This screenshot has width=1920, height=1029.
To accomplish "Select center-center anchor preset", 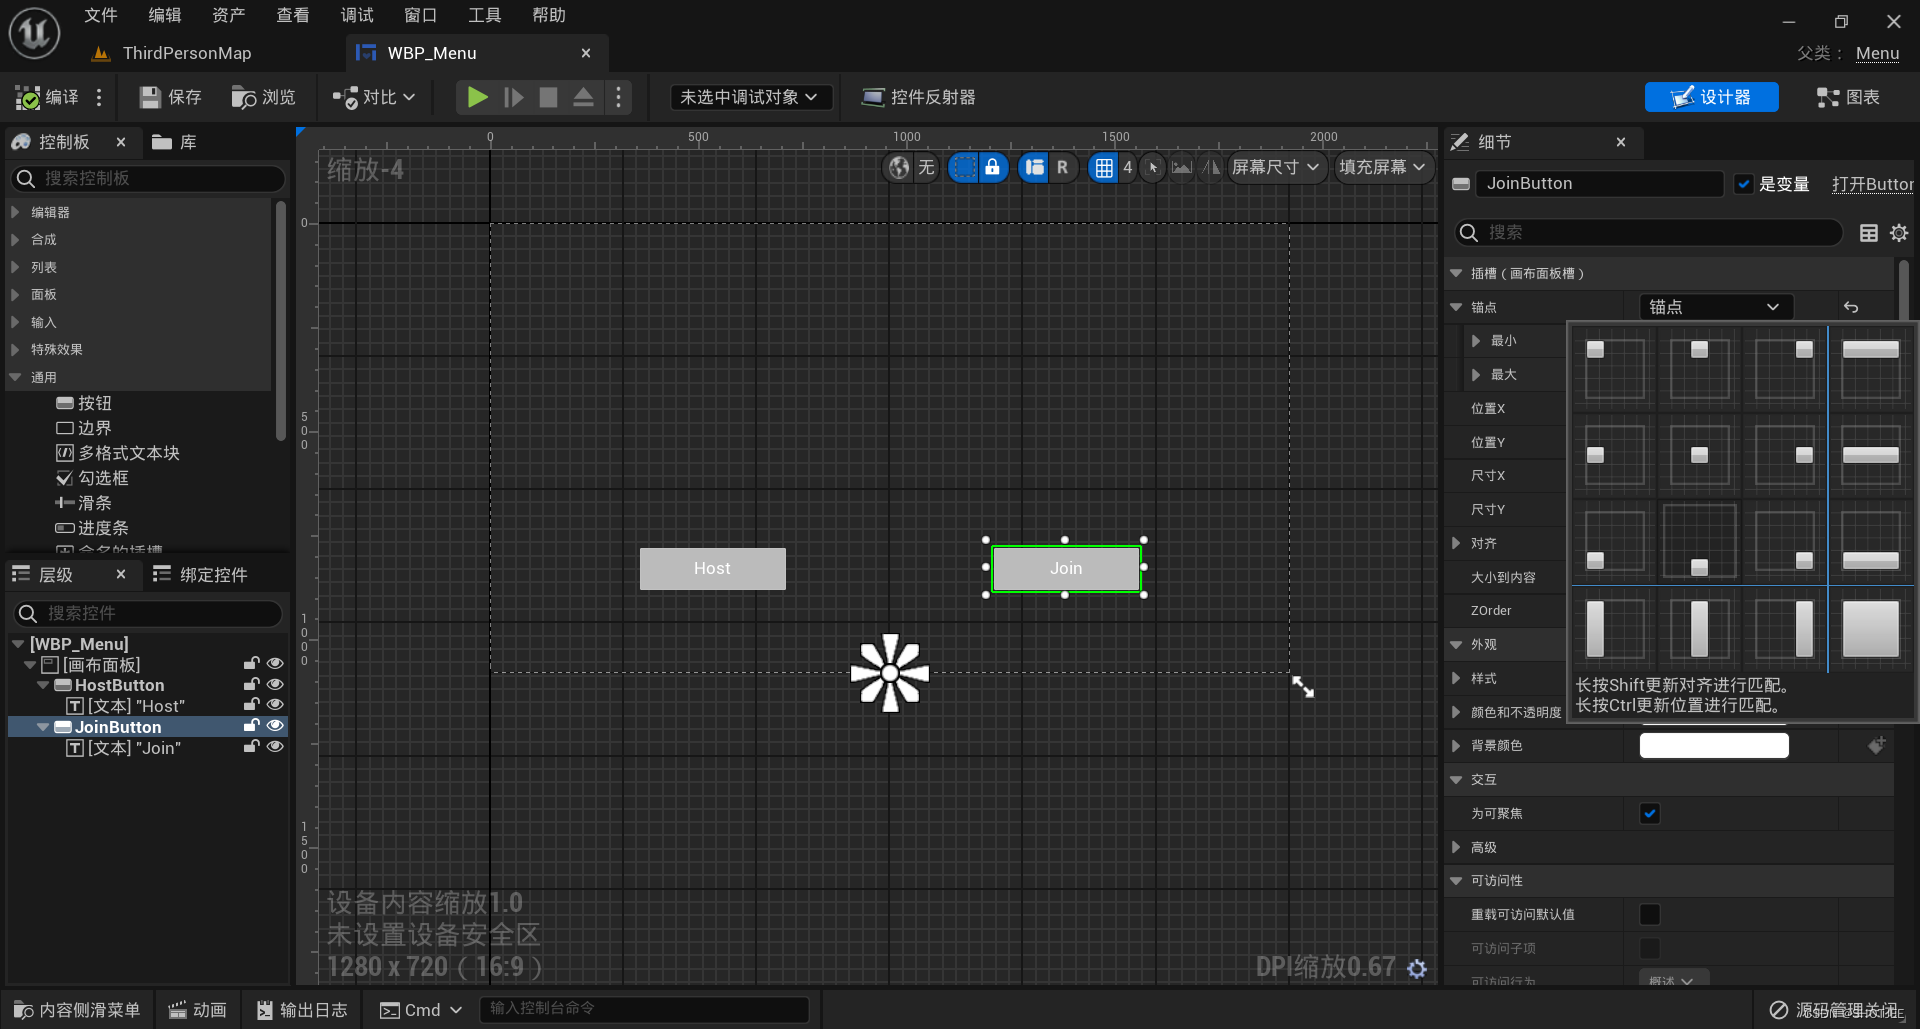I will click(x=1699, y=455).
